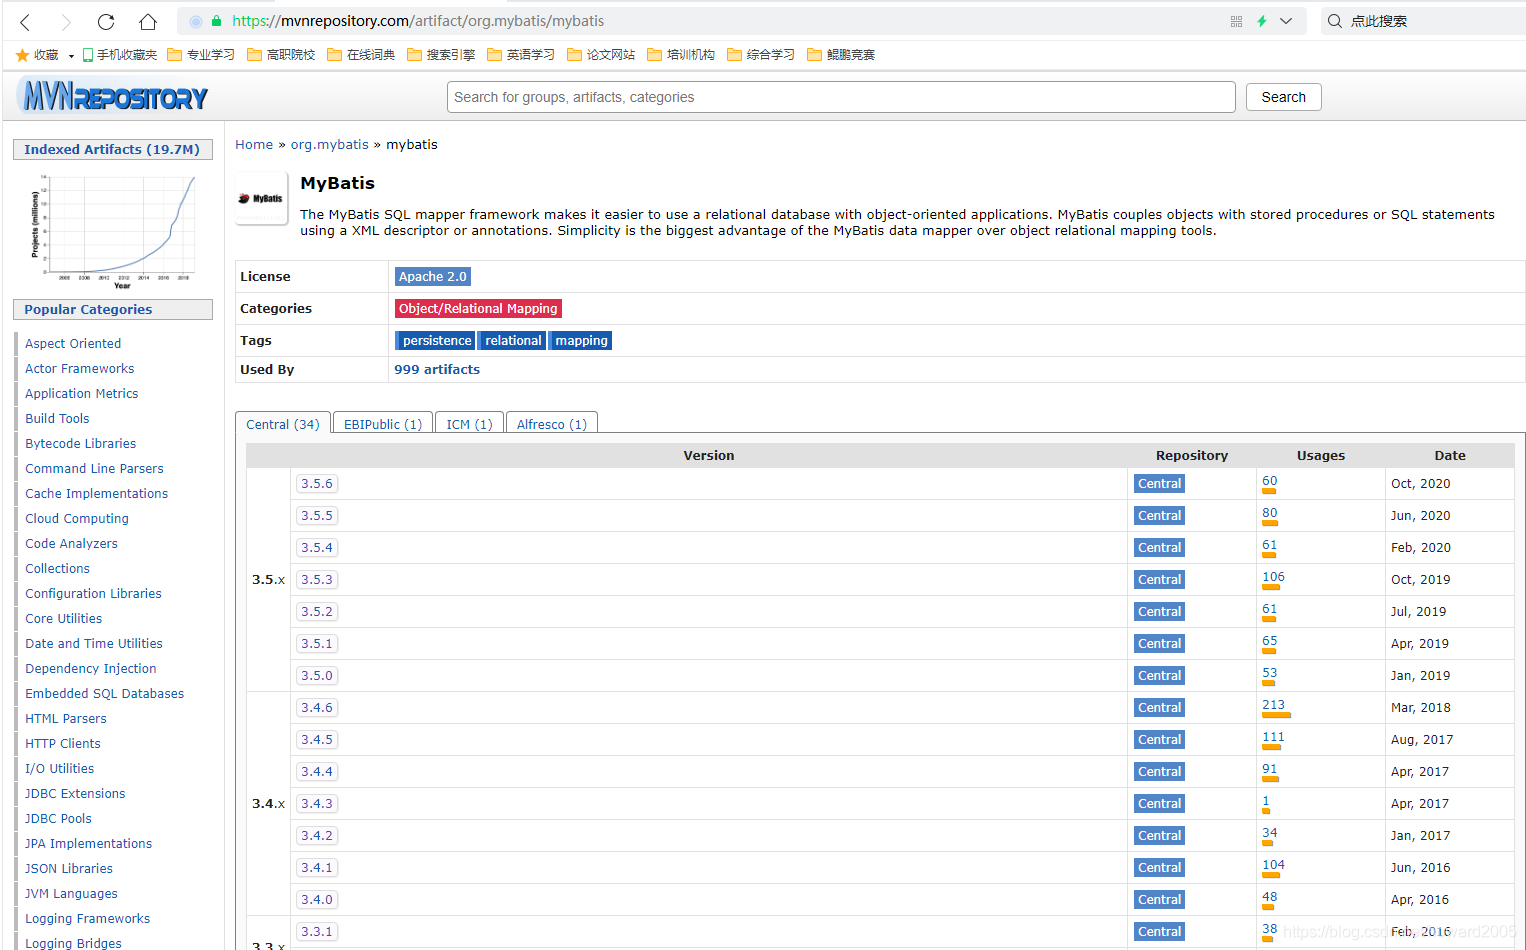Click the MyBatis artifact logo
The width and height of the screenshot is (1526, 950).
click(261, 198)
